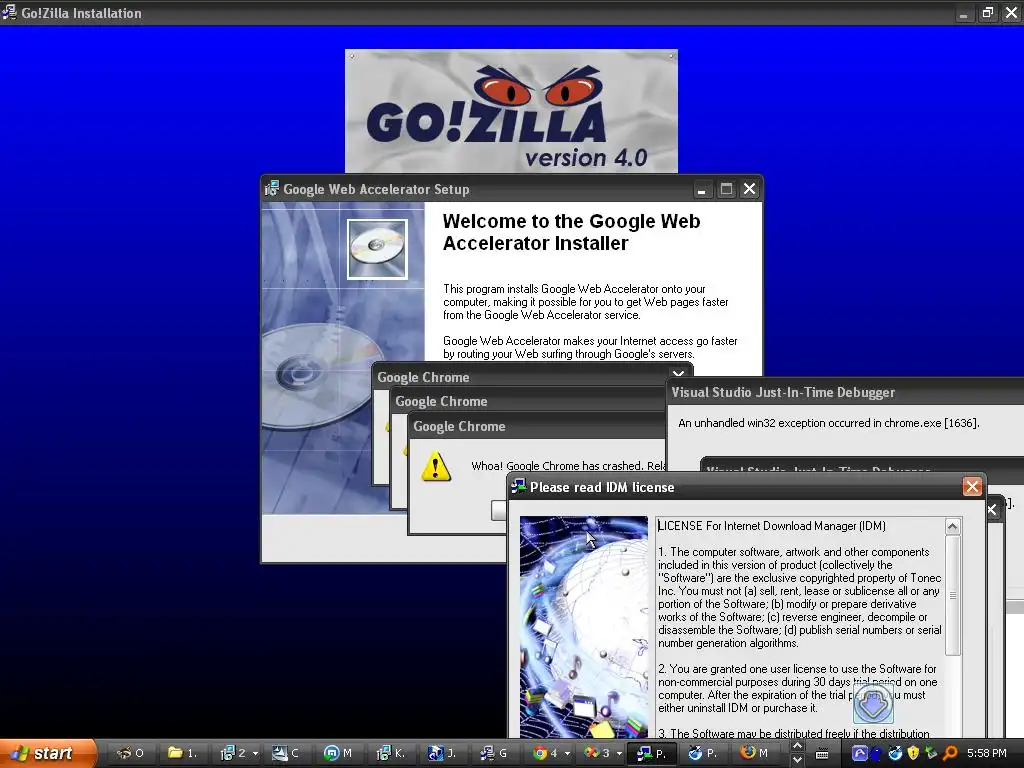Click the Go!Zilla Installation title bar icon
Screen dimensions: 1024x768
(x=9, y=12)
